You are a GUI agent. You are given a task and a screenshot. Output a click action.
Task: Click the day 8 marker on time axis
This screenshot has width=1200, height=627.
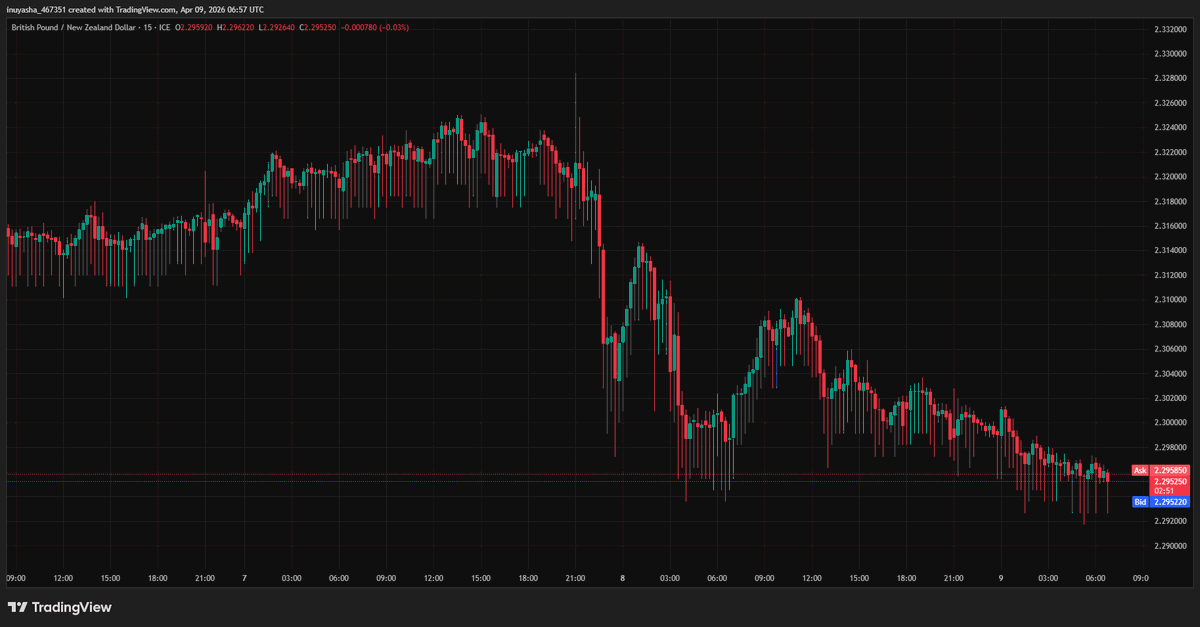pos(622,578)
